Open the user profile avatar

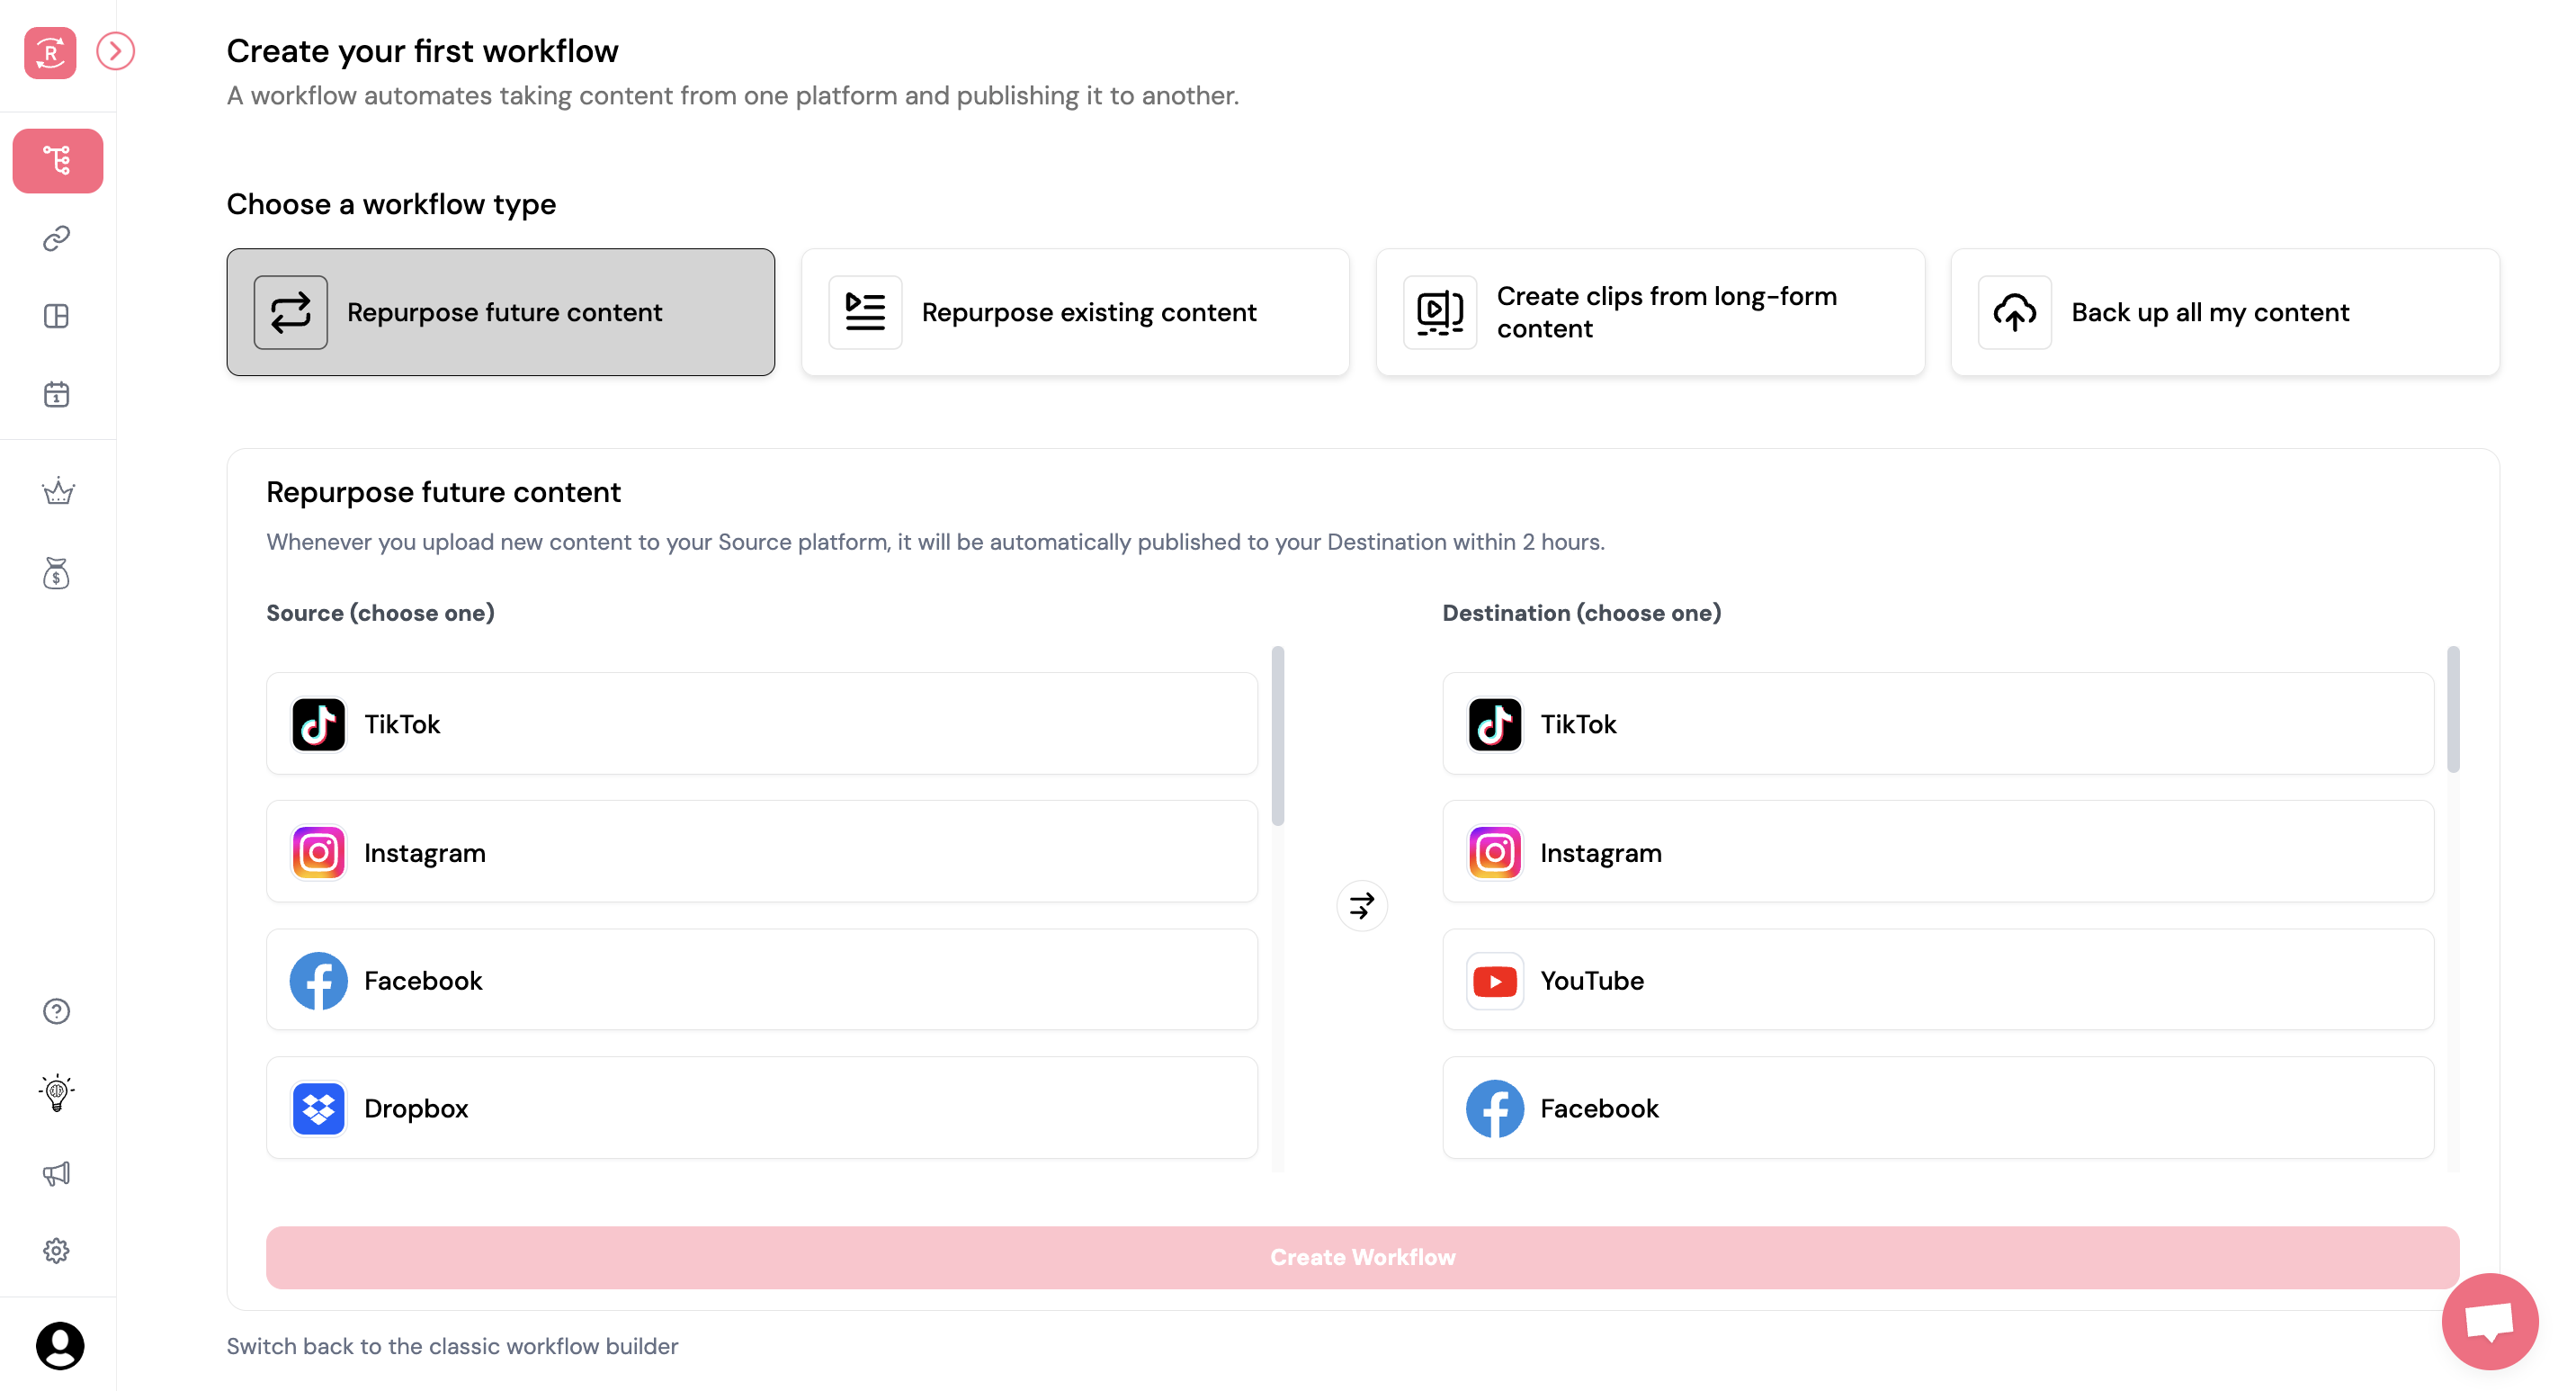click(x=60, y=1346)
